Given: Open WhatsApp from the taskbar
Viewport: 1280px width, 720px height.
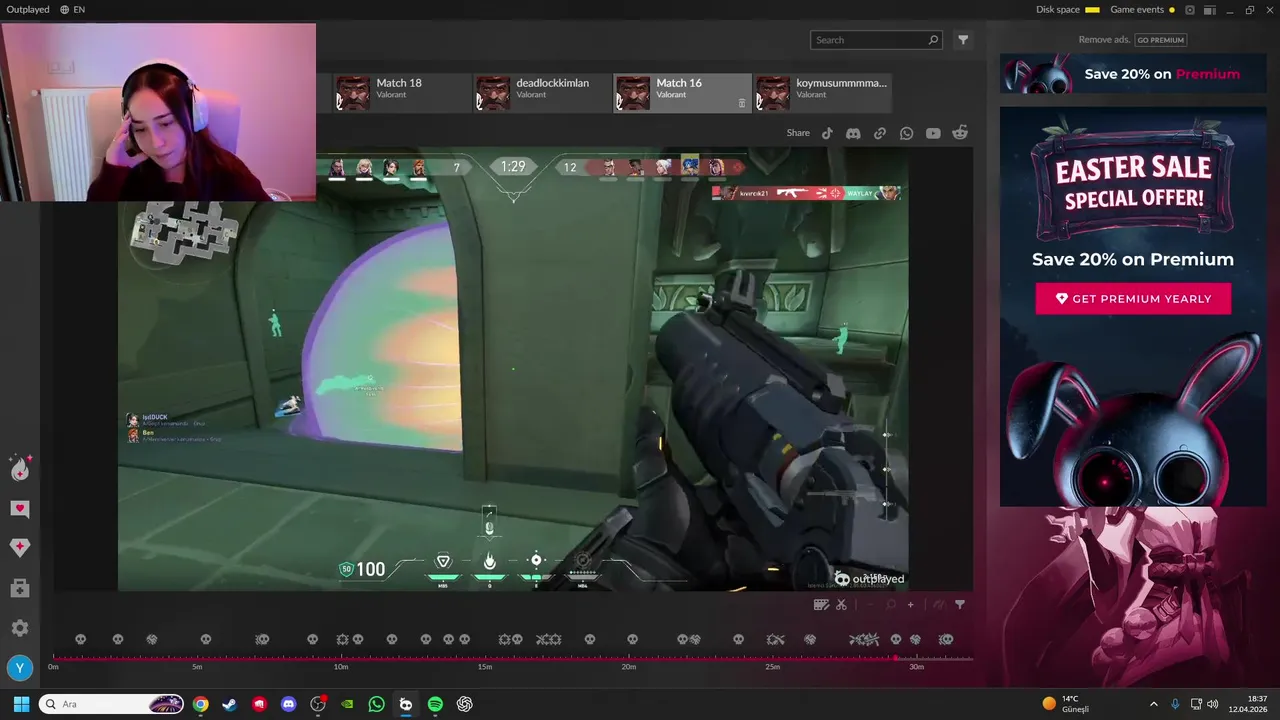Looking at the screenshot, I should coord(376,704).
